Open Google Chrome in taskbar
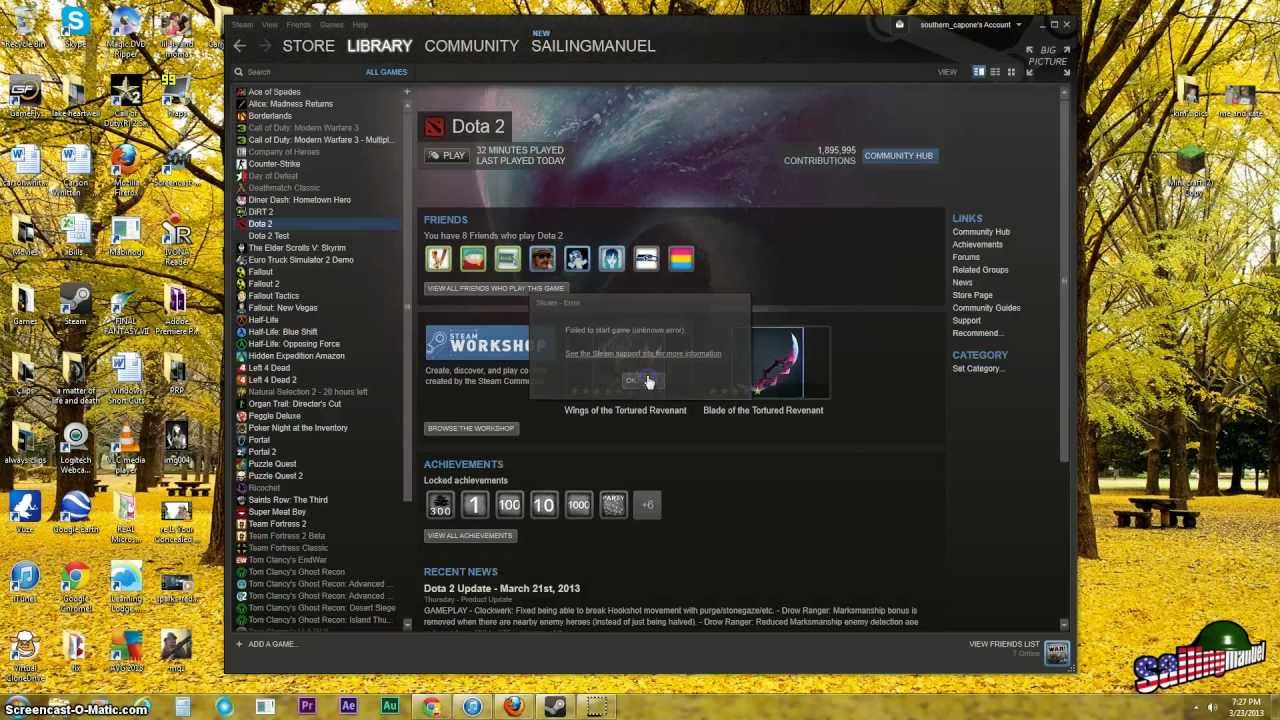The image size is (1280, 720). point(431,707)
